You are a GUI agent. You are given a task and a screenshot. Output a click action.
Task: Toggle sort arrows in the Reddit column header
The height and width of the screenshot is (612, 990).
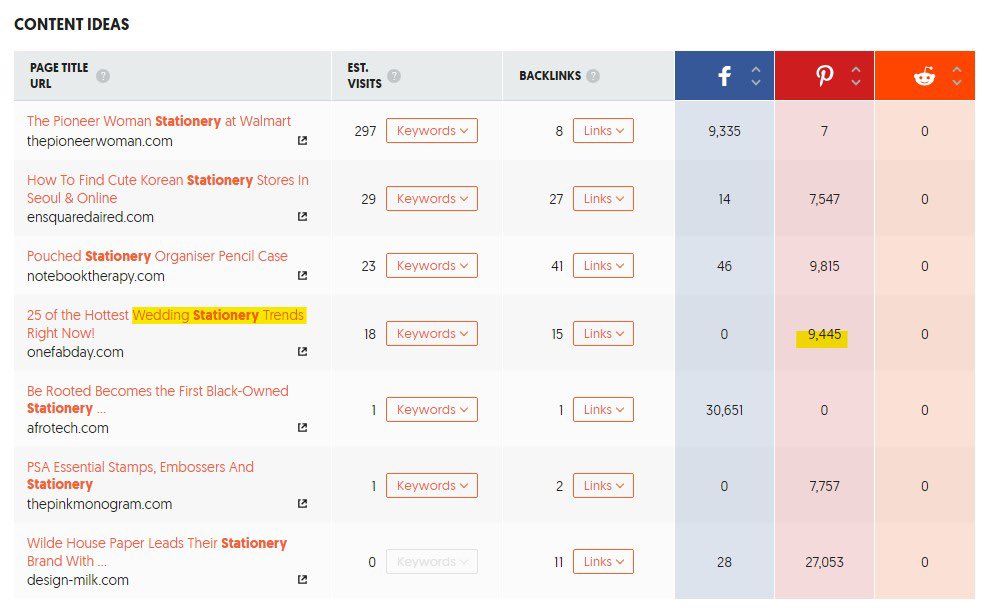point(957,76)
